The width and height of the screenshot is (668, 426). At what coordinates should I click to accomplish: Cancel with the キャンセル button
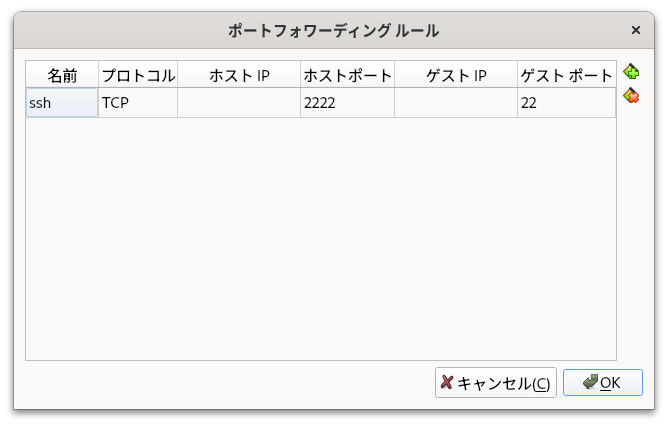click(496, 383)
